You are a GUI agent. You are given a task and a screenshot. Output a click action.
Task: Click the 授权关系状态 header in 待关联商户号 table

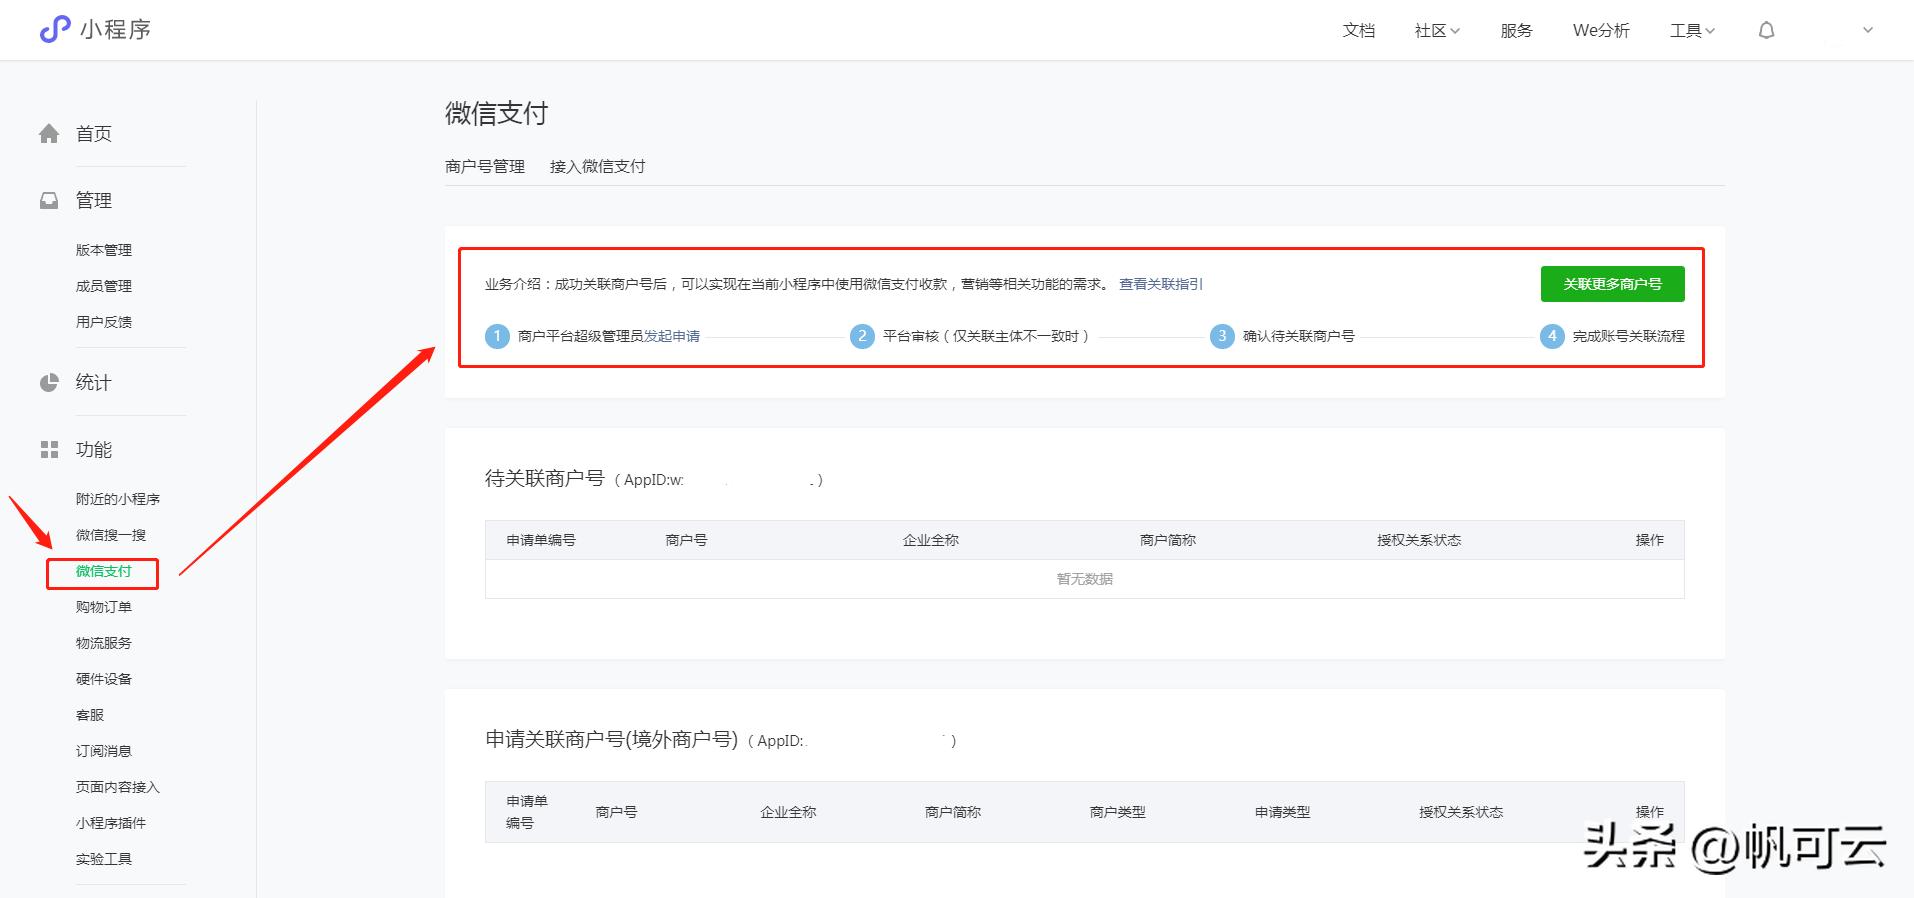coord(1419,540)
